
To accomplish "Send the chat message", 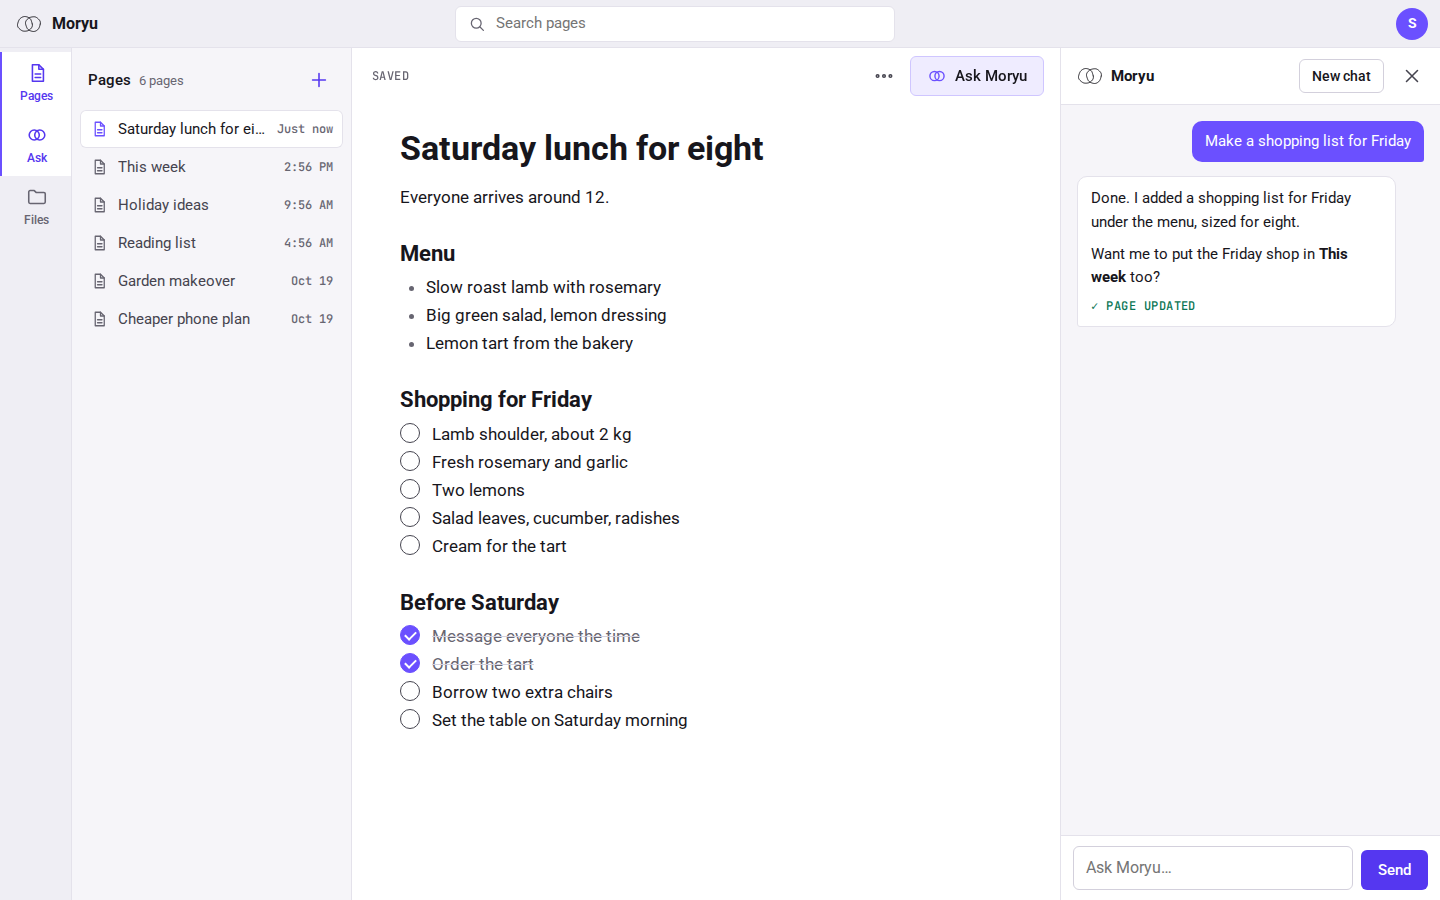I will pos(1394,870).
